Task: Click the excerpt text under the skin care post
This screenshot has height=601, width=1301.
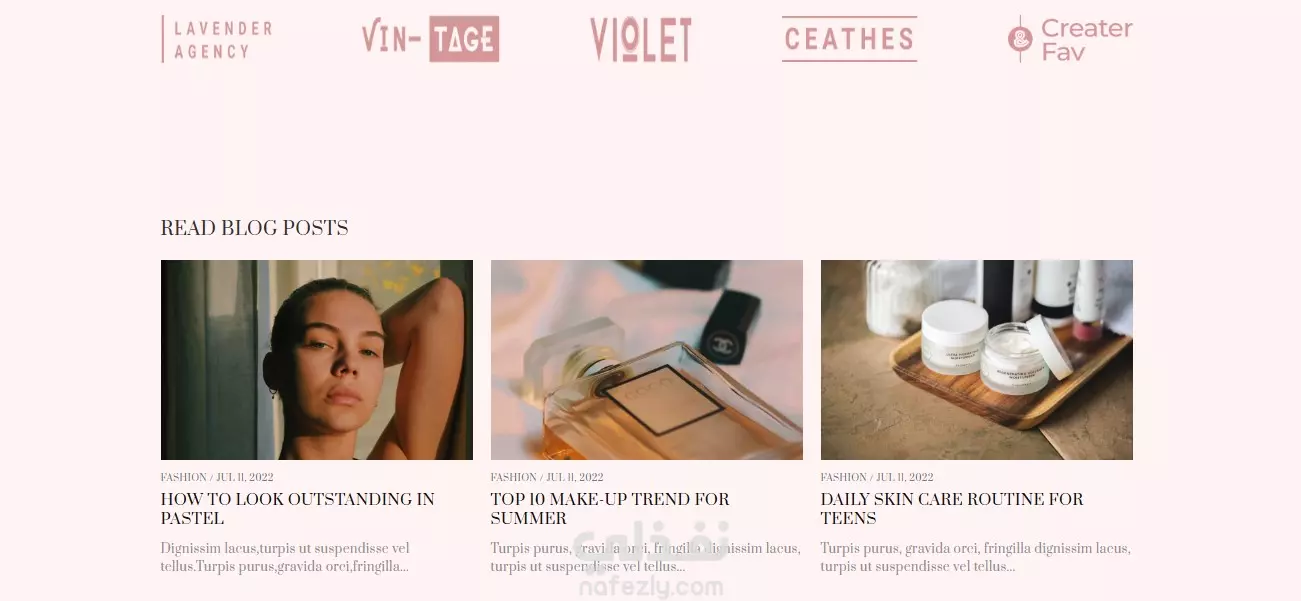Action: (976, 557)
